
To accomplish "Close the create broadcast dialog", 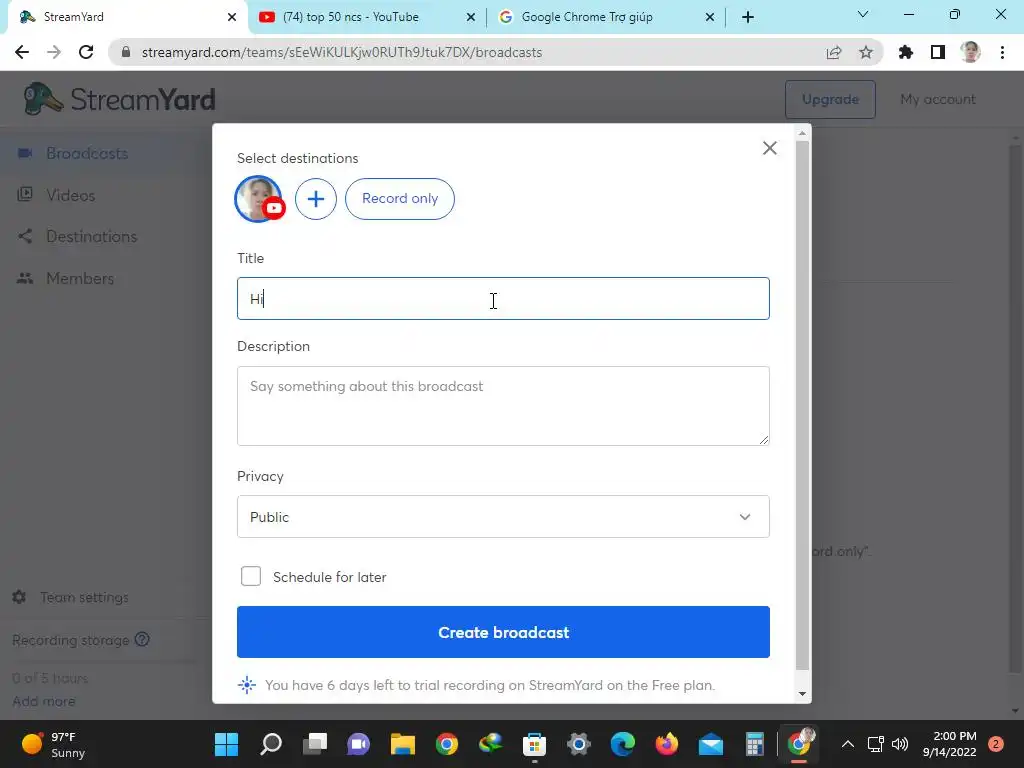I will [769, 148].
